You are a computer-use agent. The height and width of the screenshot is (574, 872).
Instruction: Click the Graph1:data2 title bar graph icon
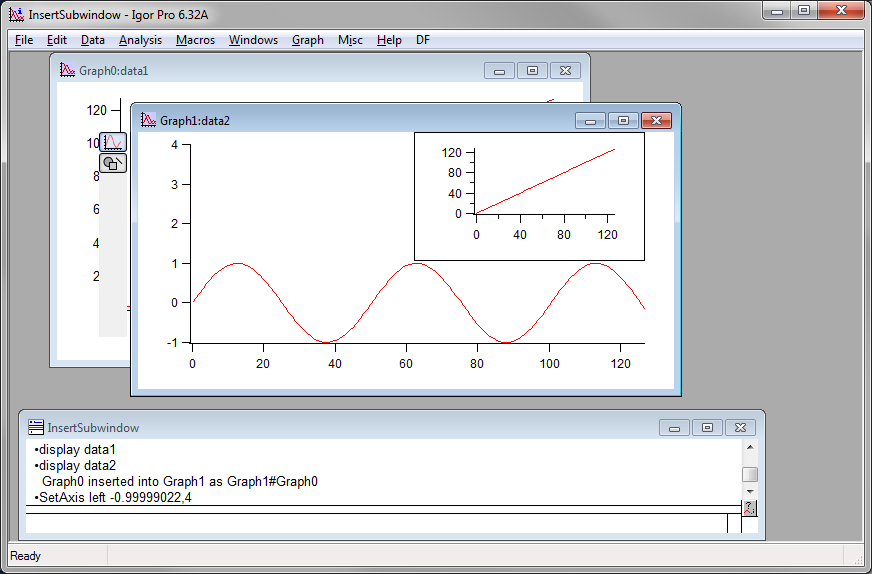click(148, 121)
